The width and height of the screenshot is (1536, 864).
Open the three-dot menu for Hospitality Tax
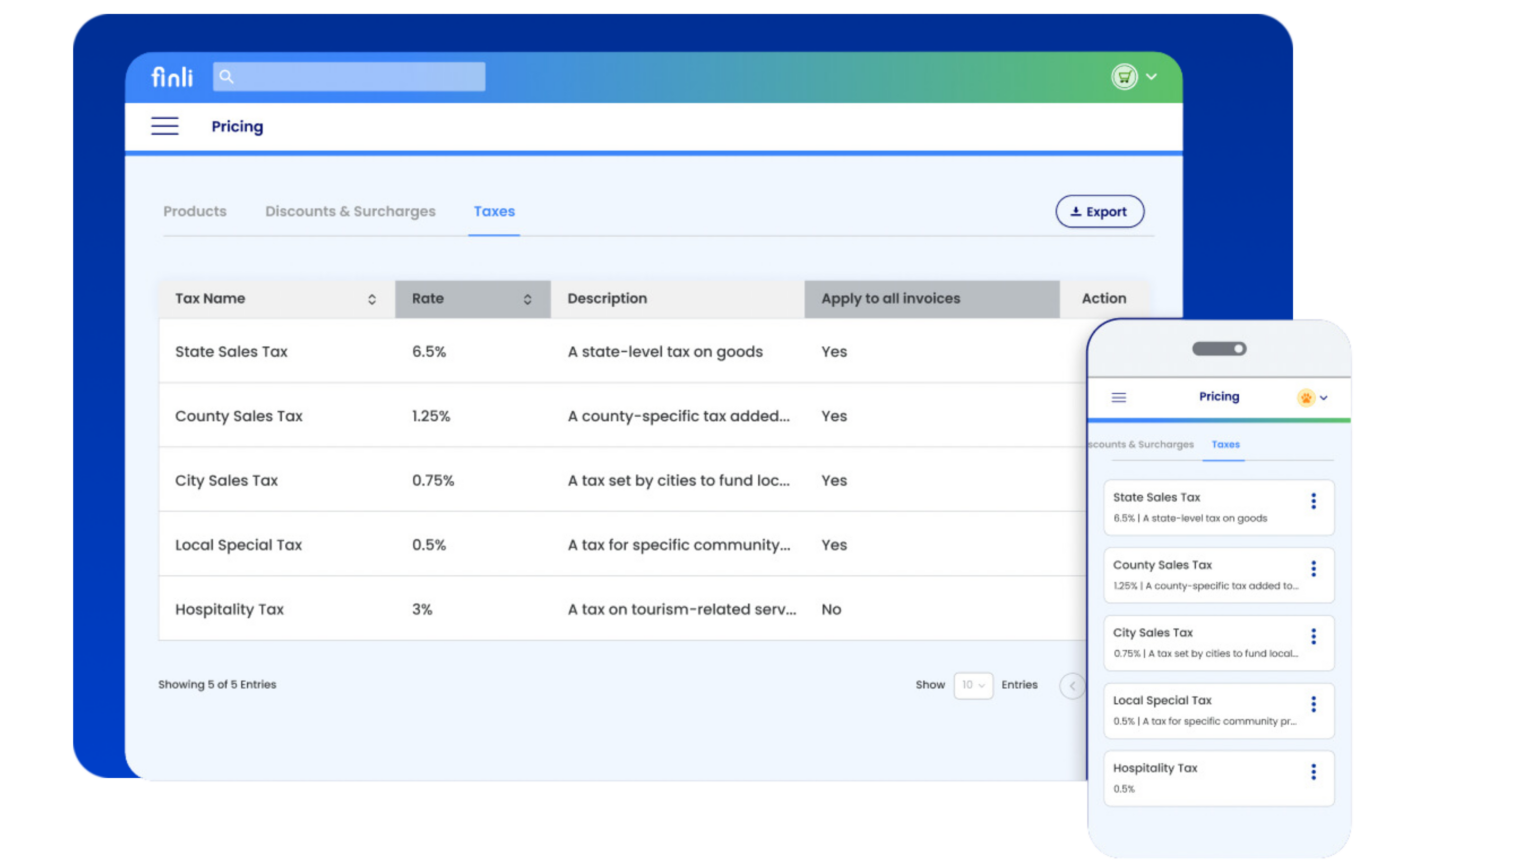(x=1313, y=772)
